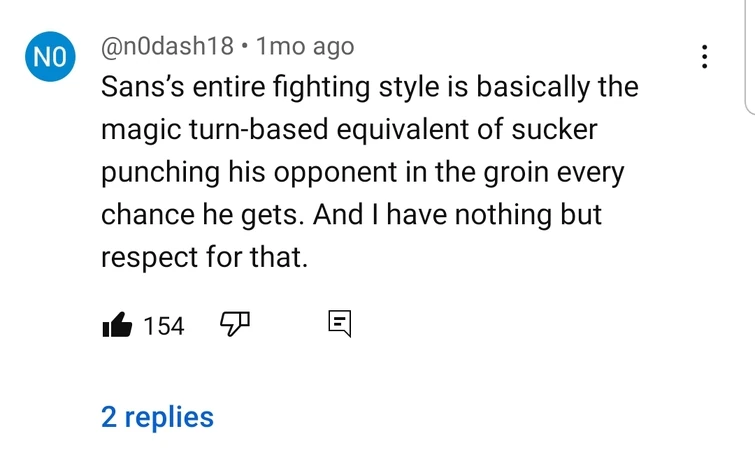Click the line starting "punching his opponent"
Viewport: 755px width, 473px height.
coord(362,172)
